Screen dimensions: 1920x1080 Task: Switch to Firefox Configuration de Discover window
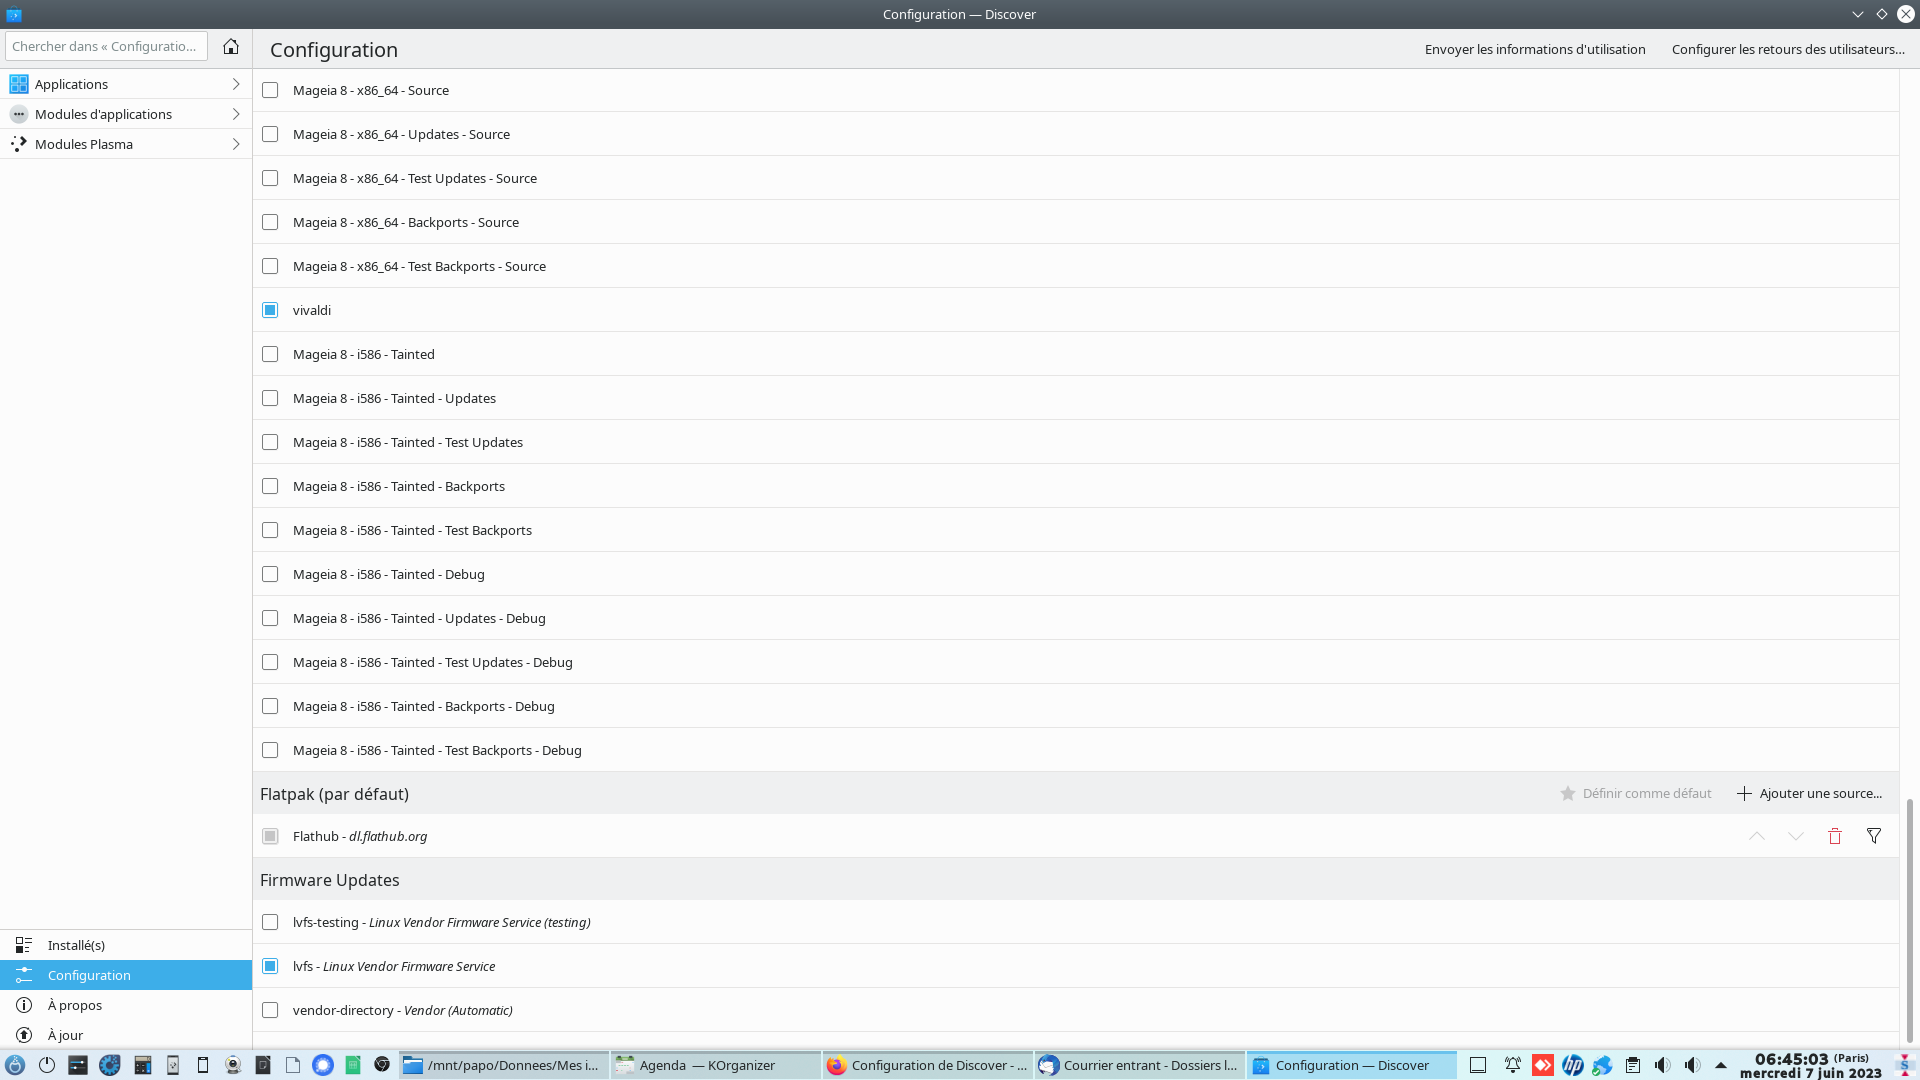pos(927,1065)
